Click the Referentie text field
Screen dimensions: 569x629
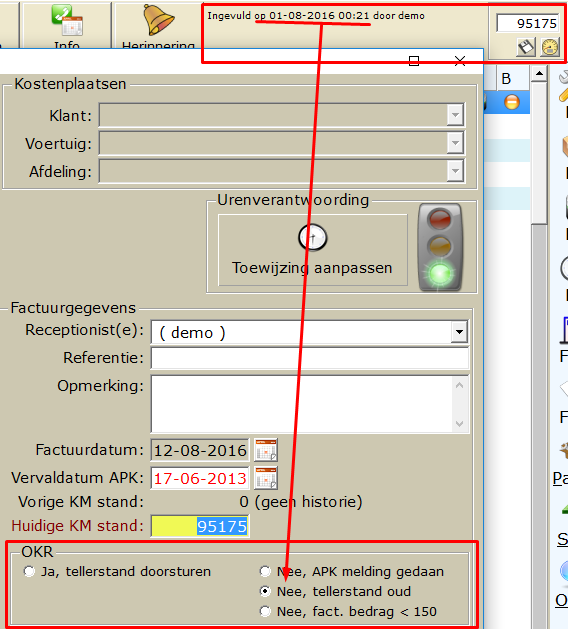tap(310, 358)
